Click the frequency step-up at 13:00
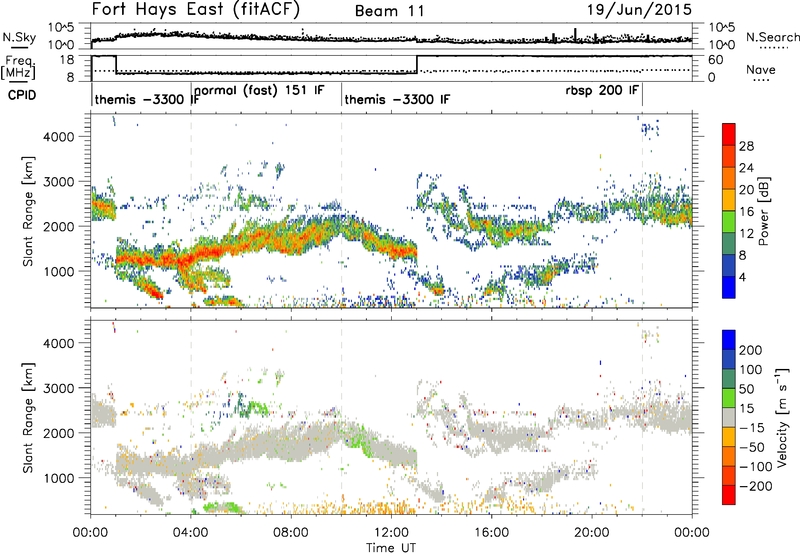This screenshot has width=800, height=554. (417, 64)
